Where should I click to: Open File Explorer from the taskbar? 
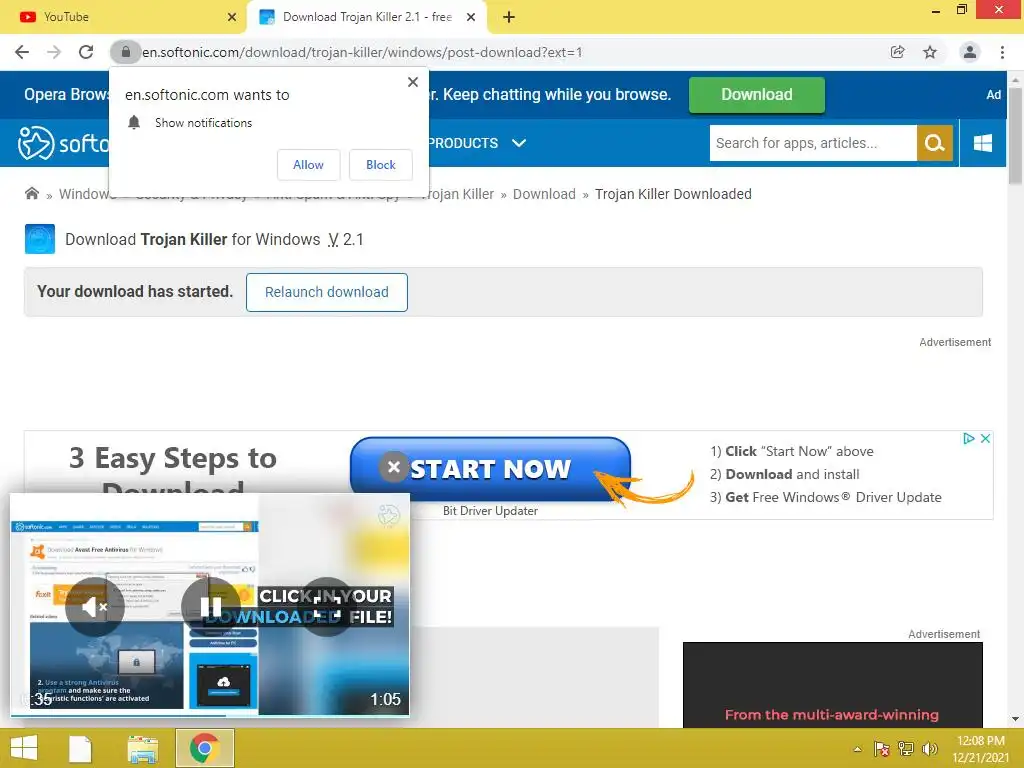click(142, 749)
